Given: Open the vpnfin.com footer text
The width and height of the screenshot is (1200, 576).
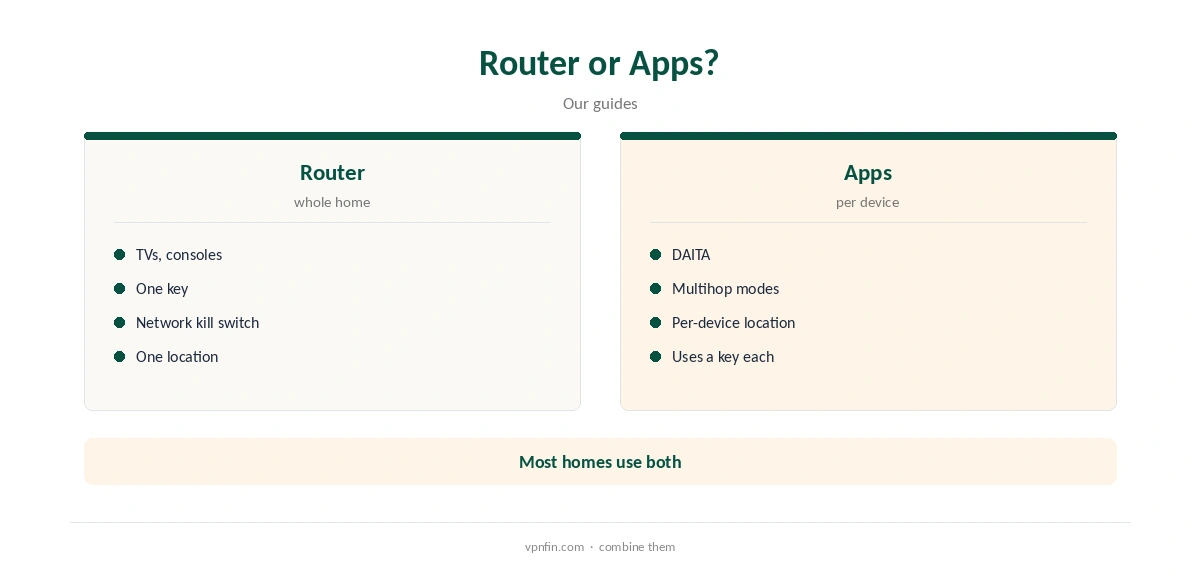Looking at the screenshot, I should coord(554,547).
